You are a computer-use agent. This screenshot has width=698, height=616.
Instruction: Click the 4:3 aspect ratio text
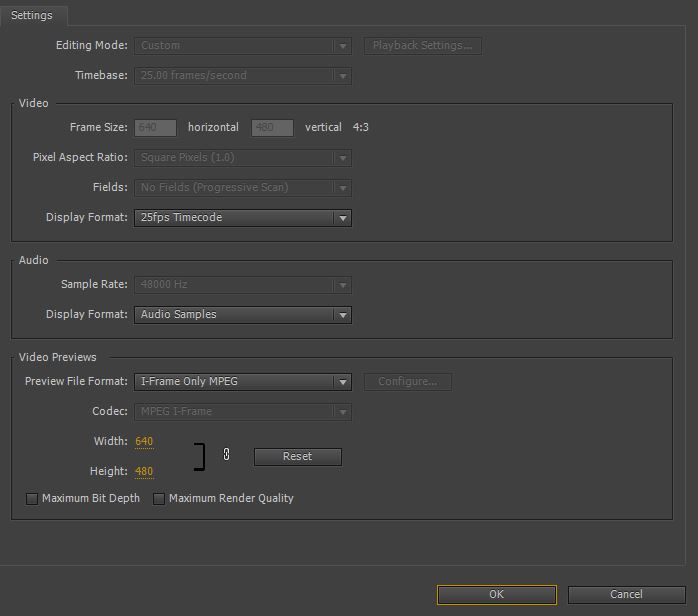click(361, 127)
